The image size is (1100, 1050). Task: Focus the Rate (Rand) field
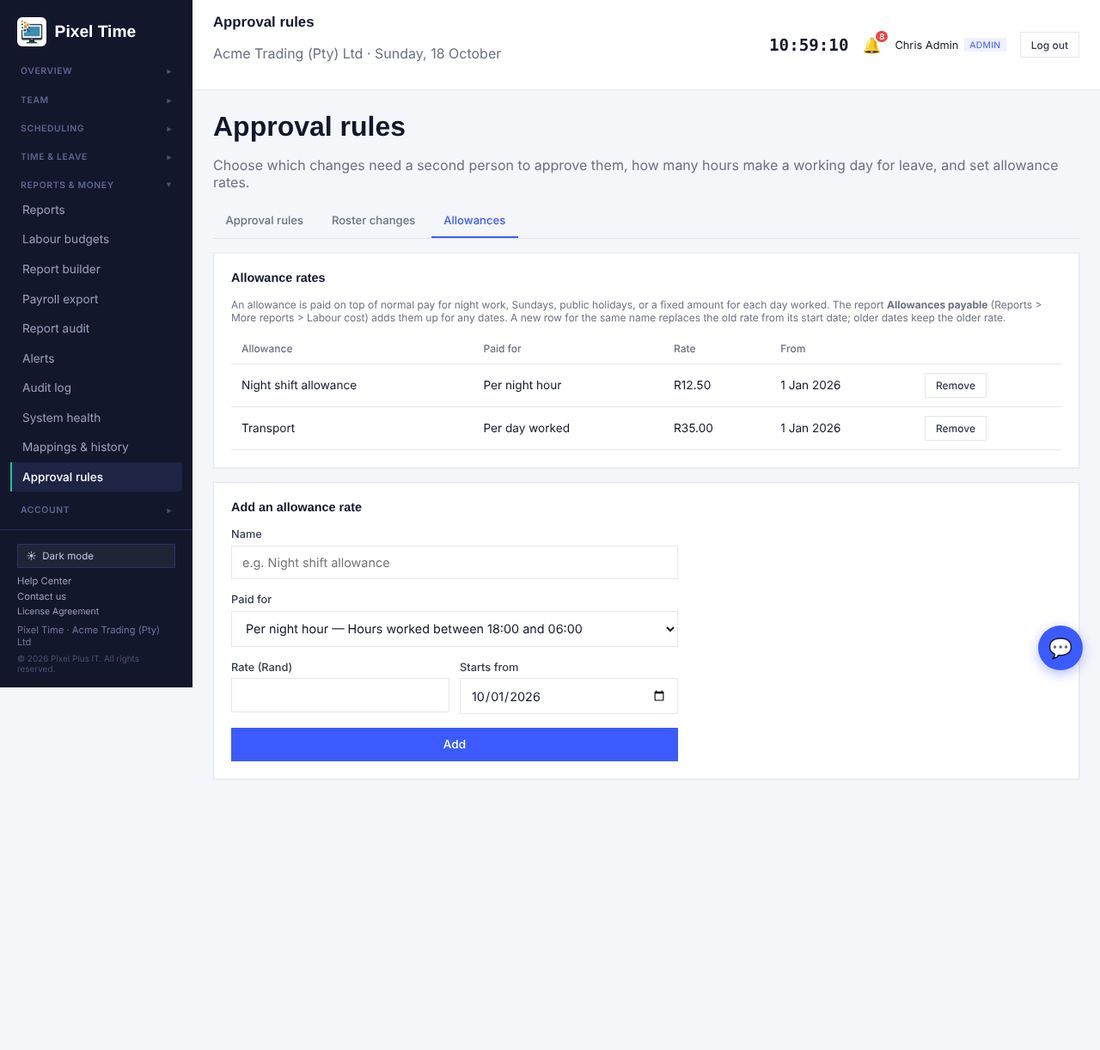[340, 695]
